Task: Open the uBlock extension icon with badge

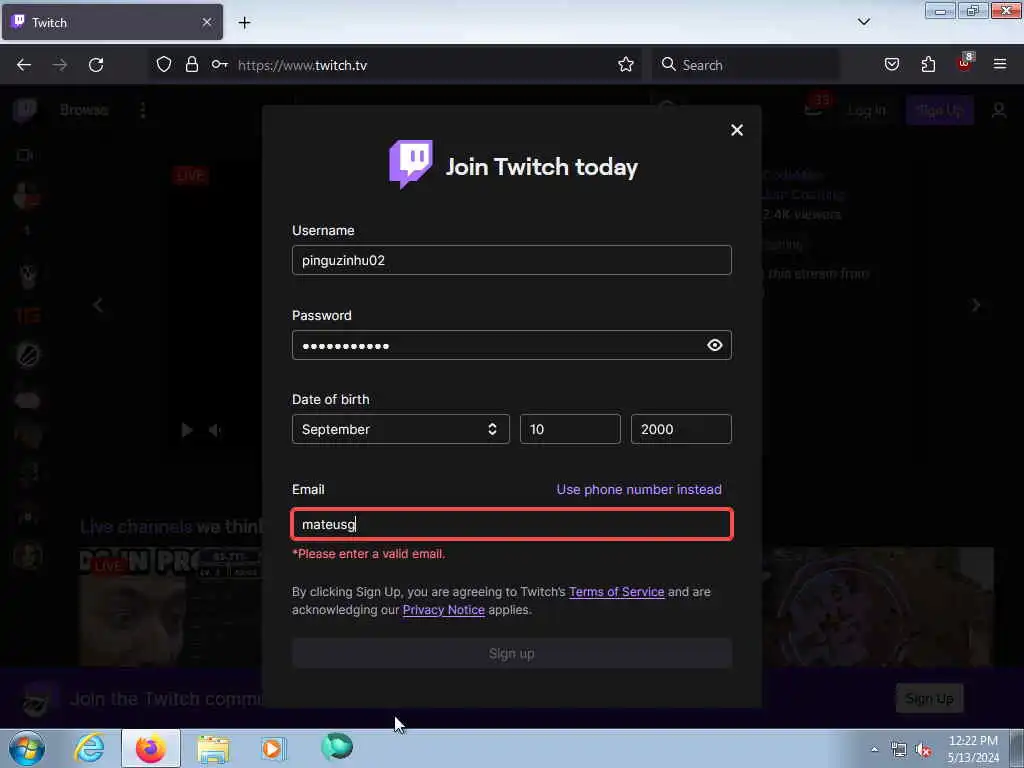Action: point(965,63)
